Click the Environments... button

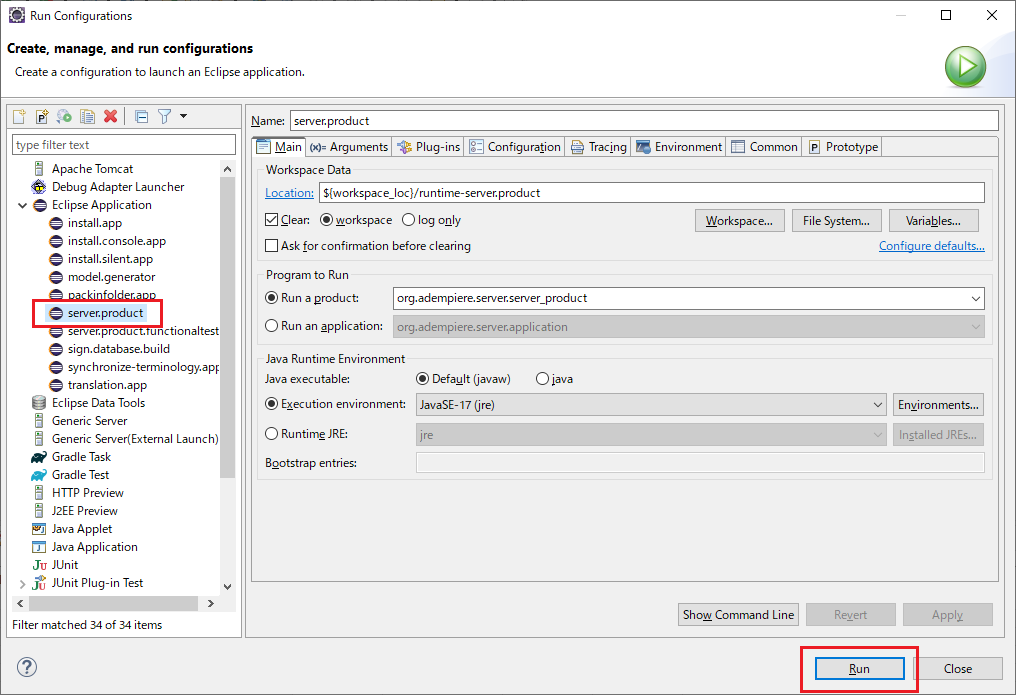pyautogui.click(x=938, y=405)
